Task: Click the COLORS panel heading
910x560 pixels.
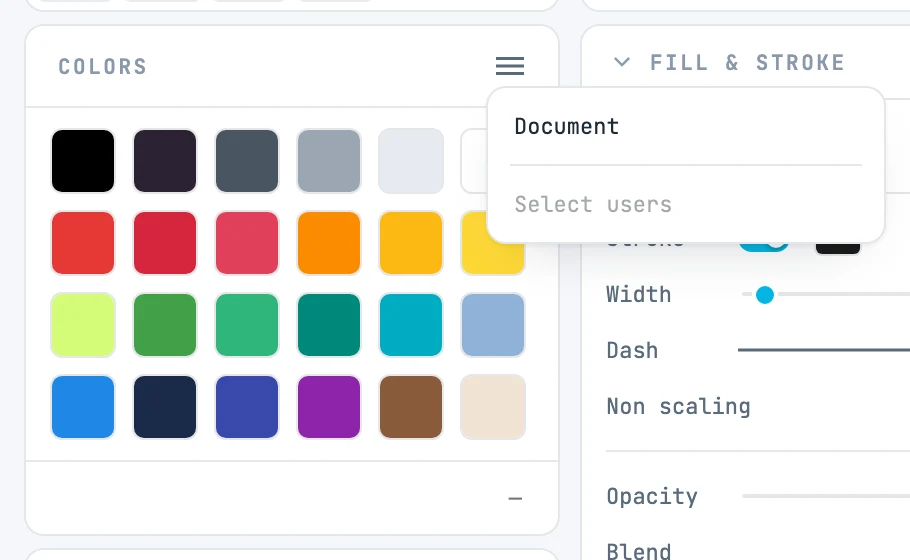Action: (x=103, y=66)
